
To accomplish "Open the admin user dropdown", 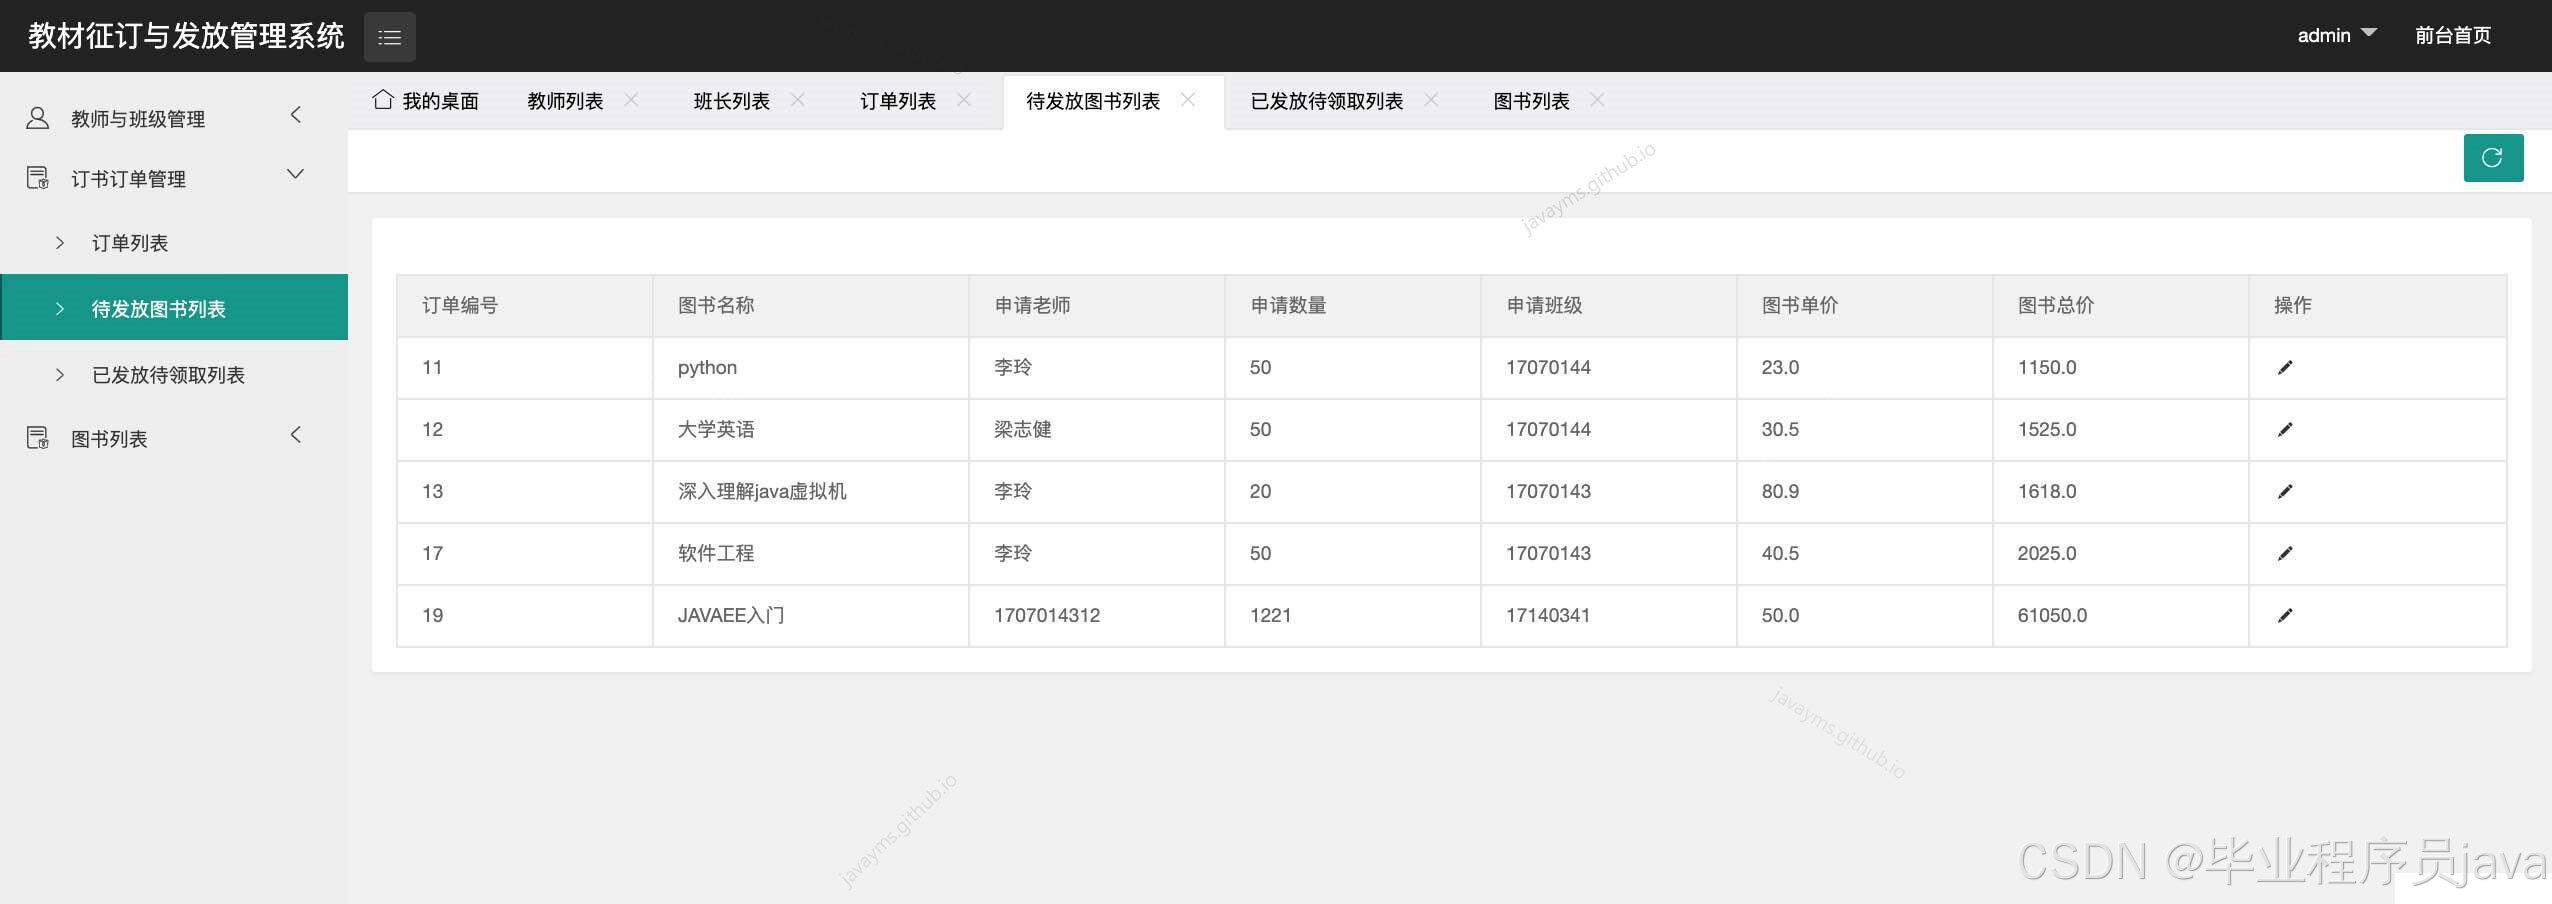I will coord(2337,35).
